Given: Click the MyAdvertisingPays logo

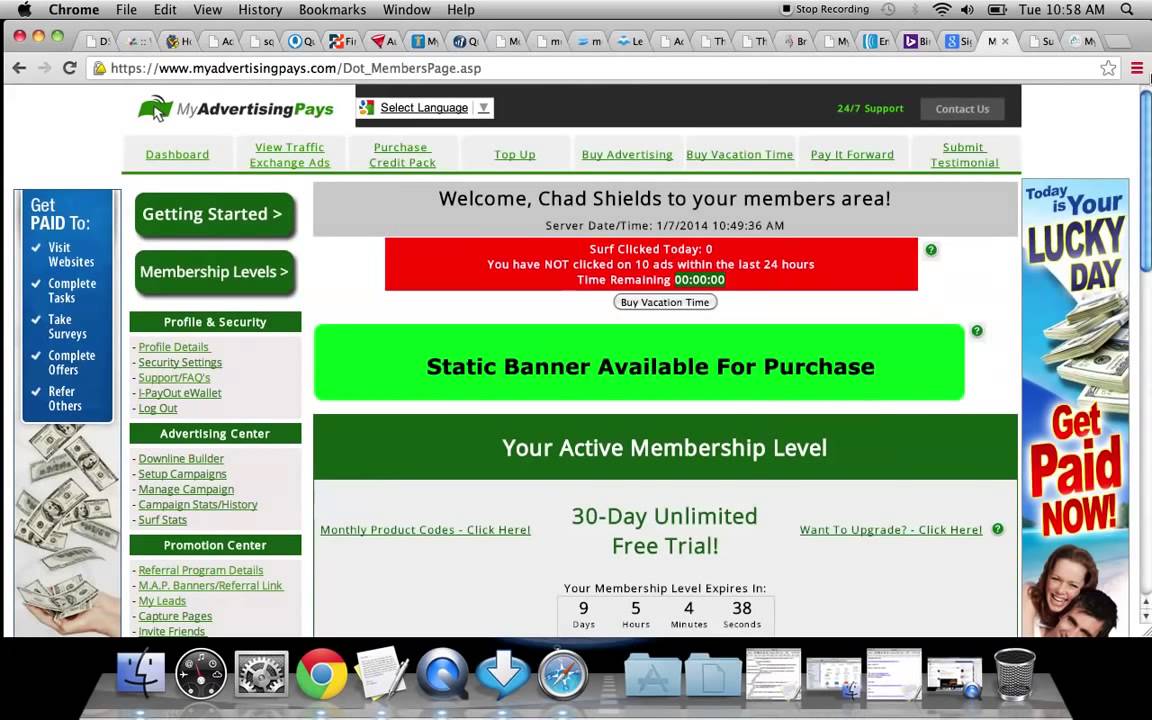Looking at the screenshot, I should (x=236, y=109).
